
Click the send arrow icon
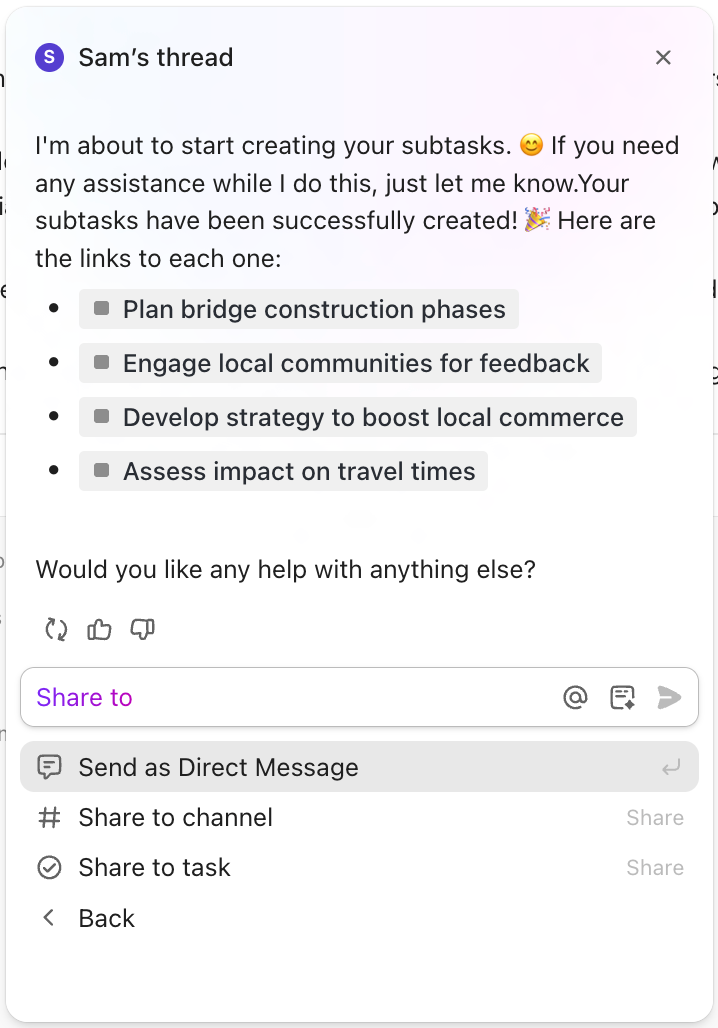[669, 697]
